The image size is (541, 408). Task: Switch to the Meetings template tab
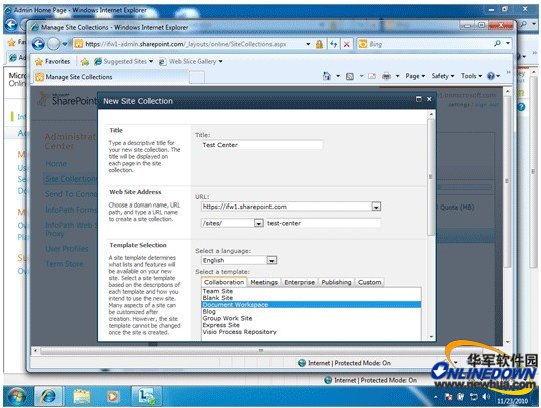point(264,282)
